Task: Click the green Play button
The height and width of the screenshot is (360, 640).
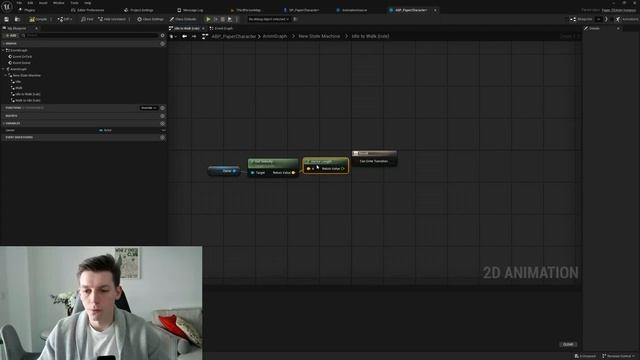Action: click(208, 19)
